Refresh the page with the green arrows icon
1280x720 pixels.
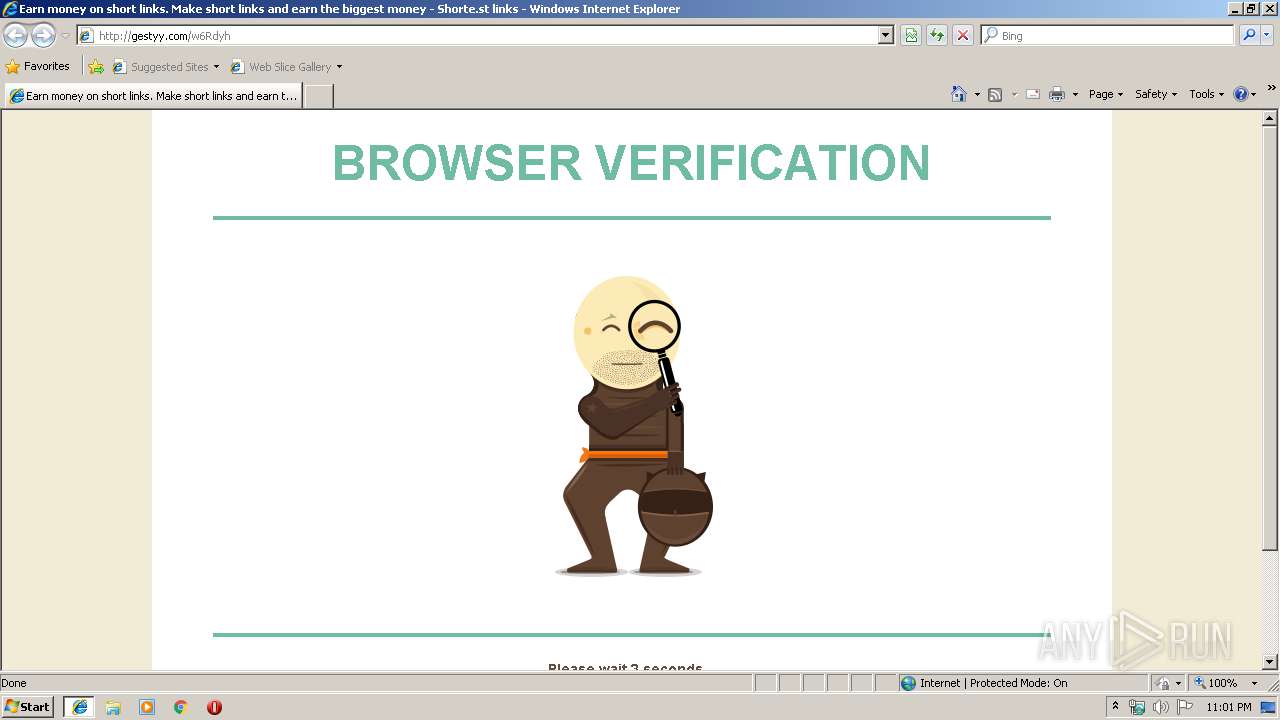(x=937, y=35)
